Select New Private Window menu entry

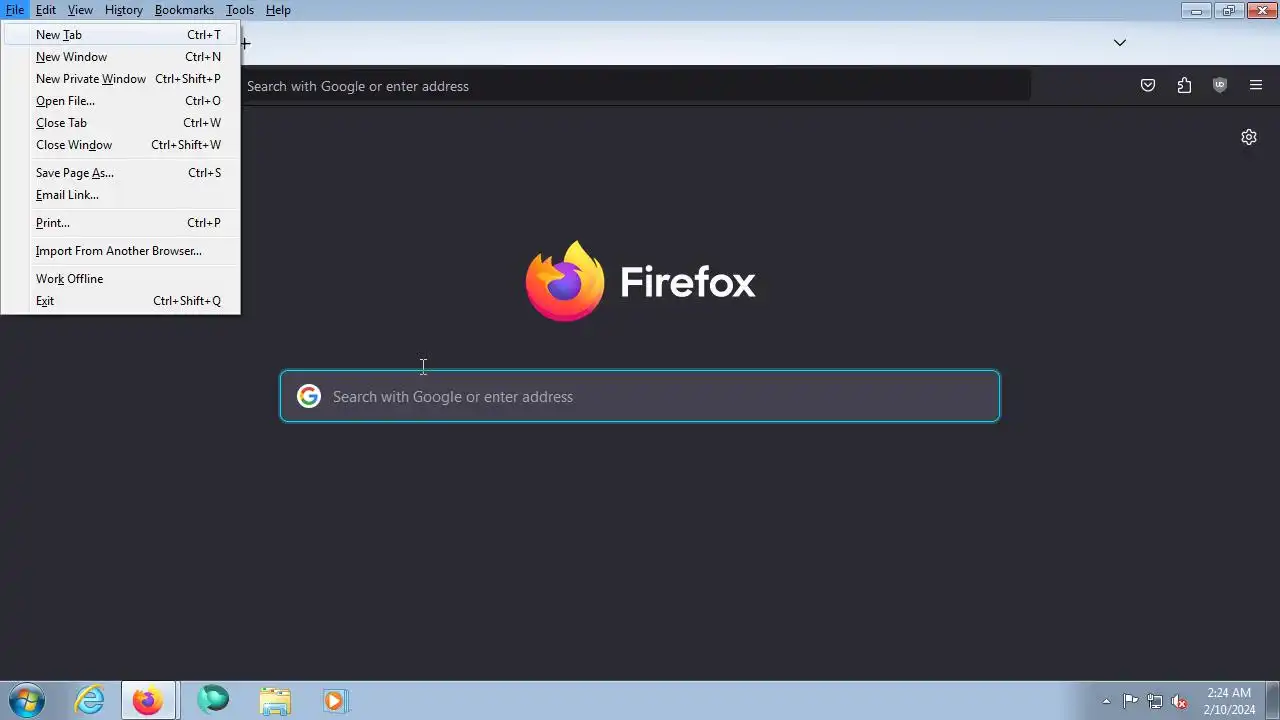click(120, 79)
